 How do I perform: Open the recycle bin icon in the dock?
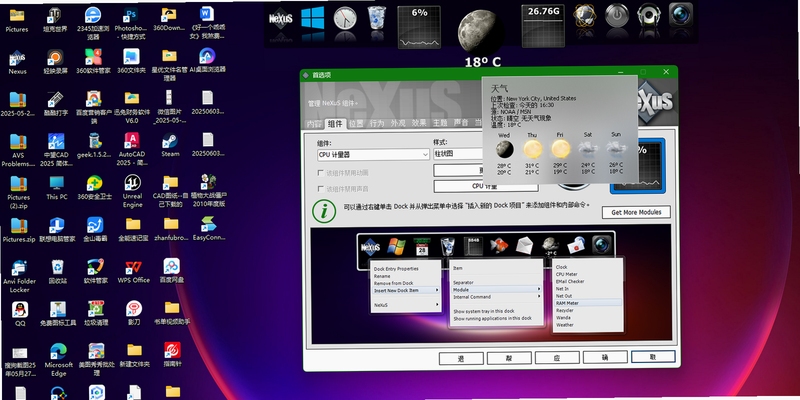377,18
